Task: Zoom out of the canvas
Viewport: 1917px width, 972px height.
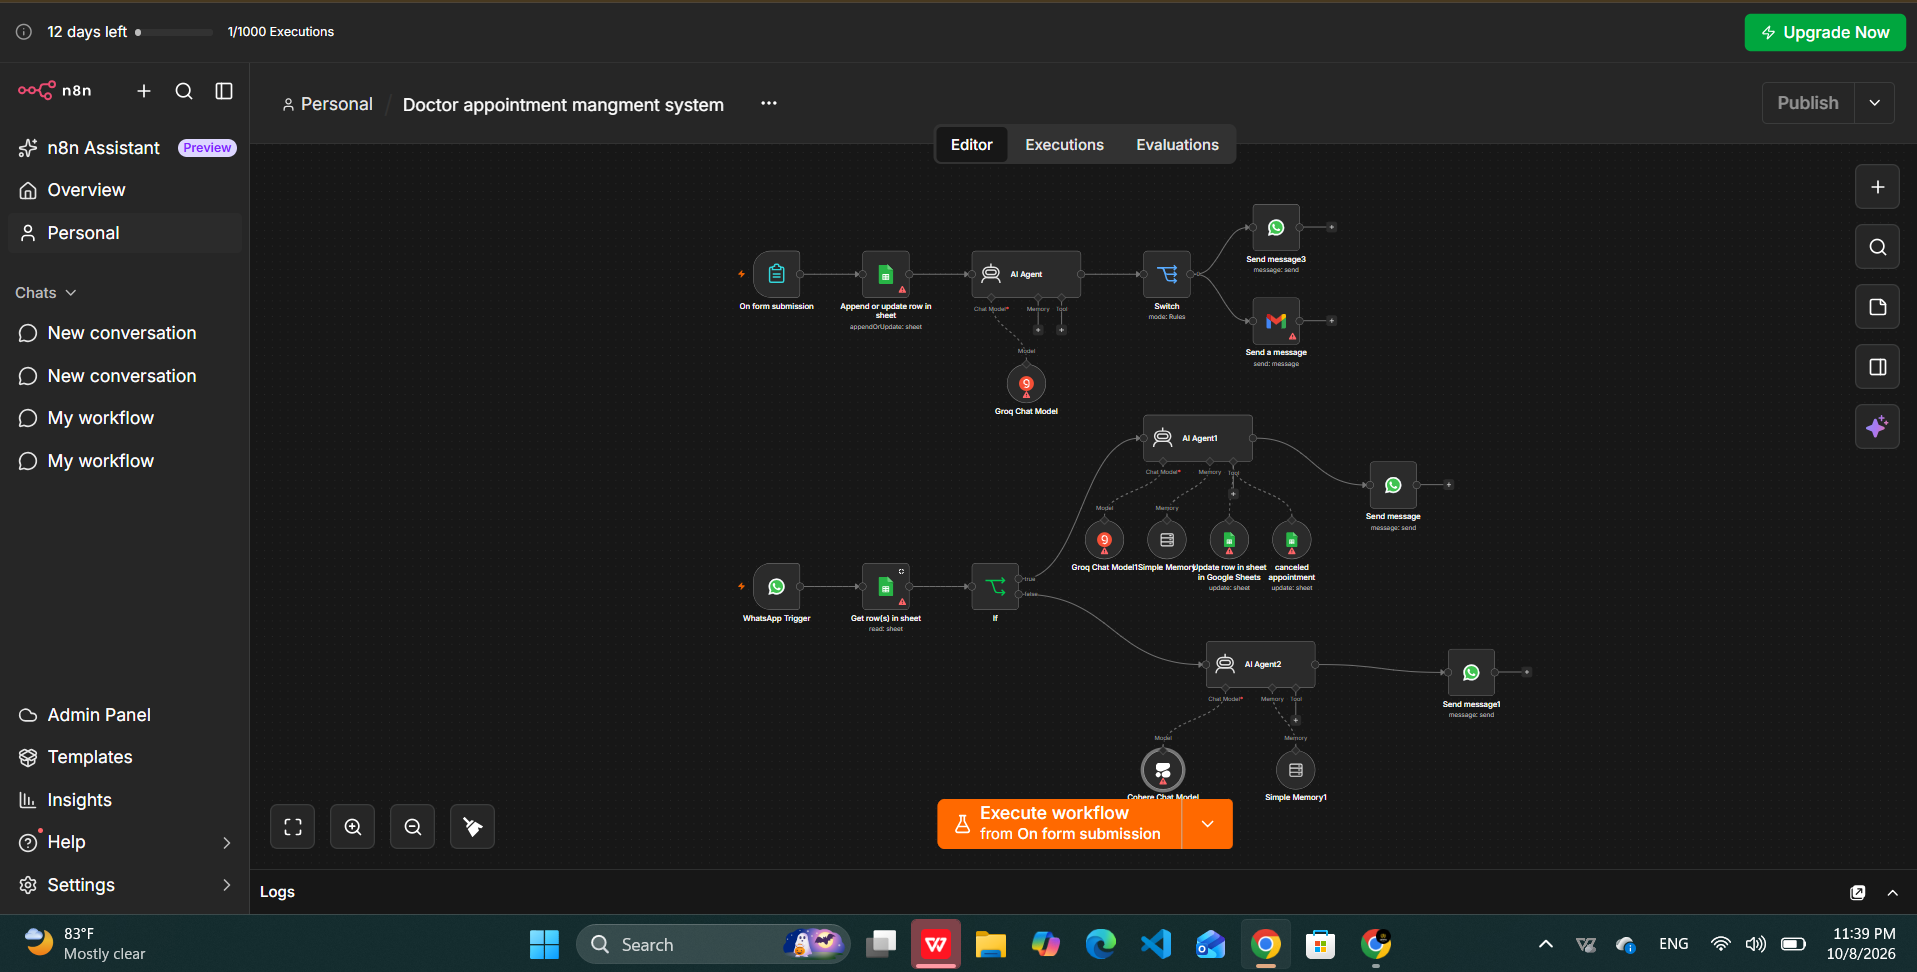Action: pyautogui.click(x=413, y=827)
